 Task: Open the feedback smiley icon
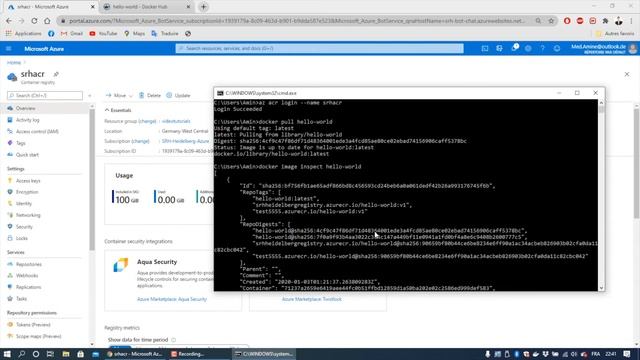[557, 49]
